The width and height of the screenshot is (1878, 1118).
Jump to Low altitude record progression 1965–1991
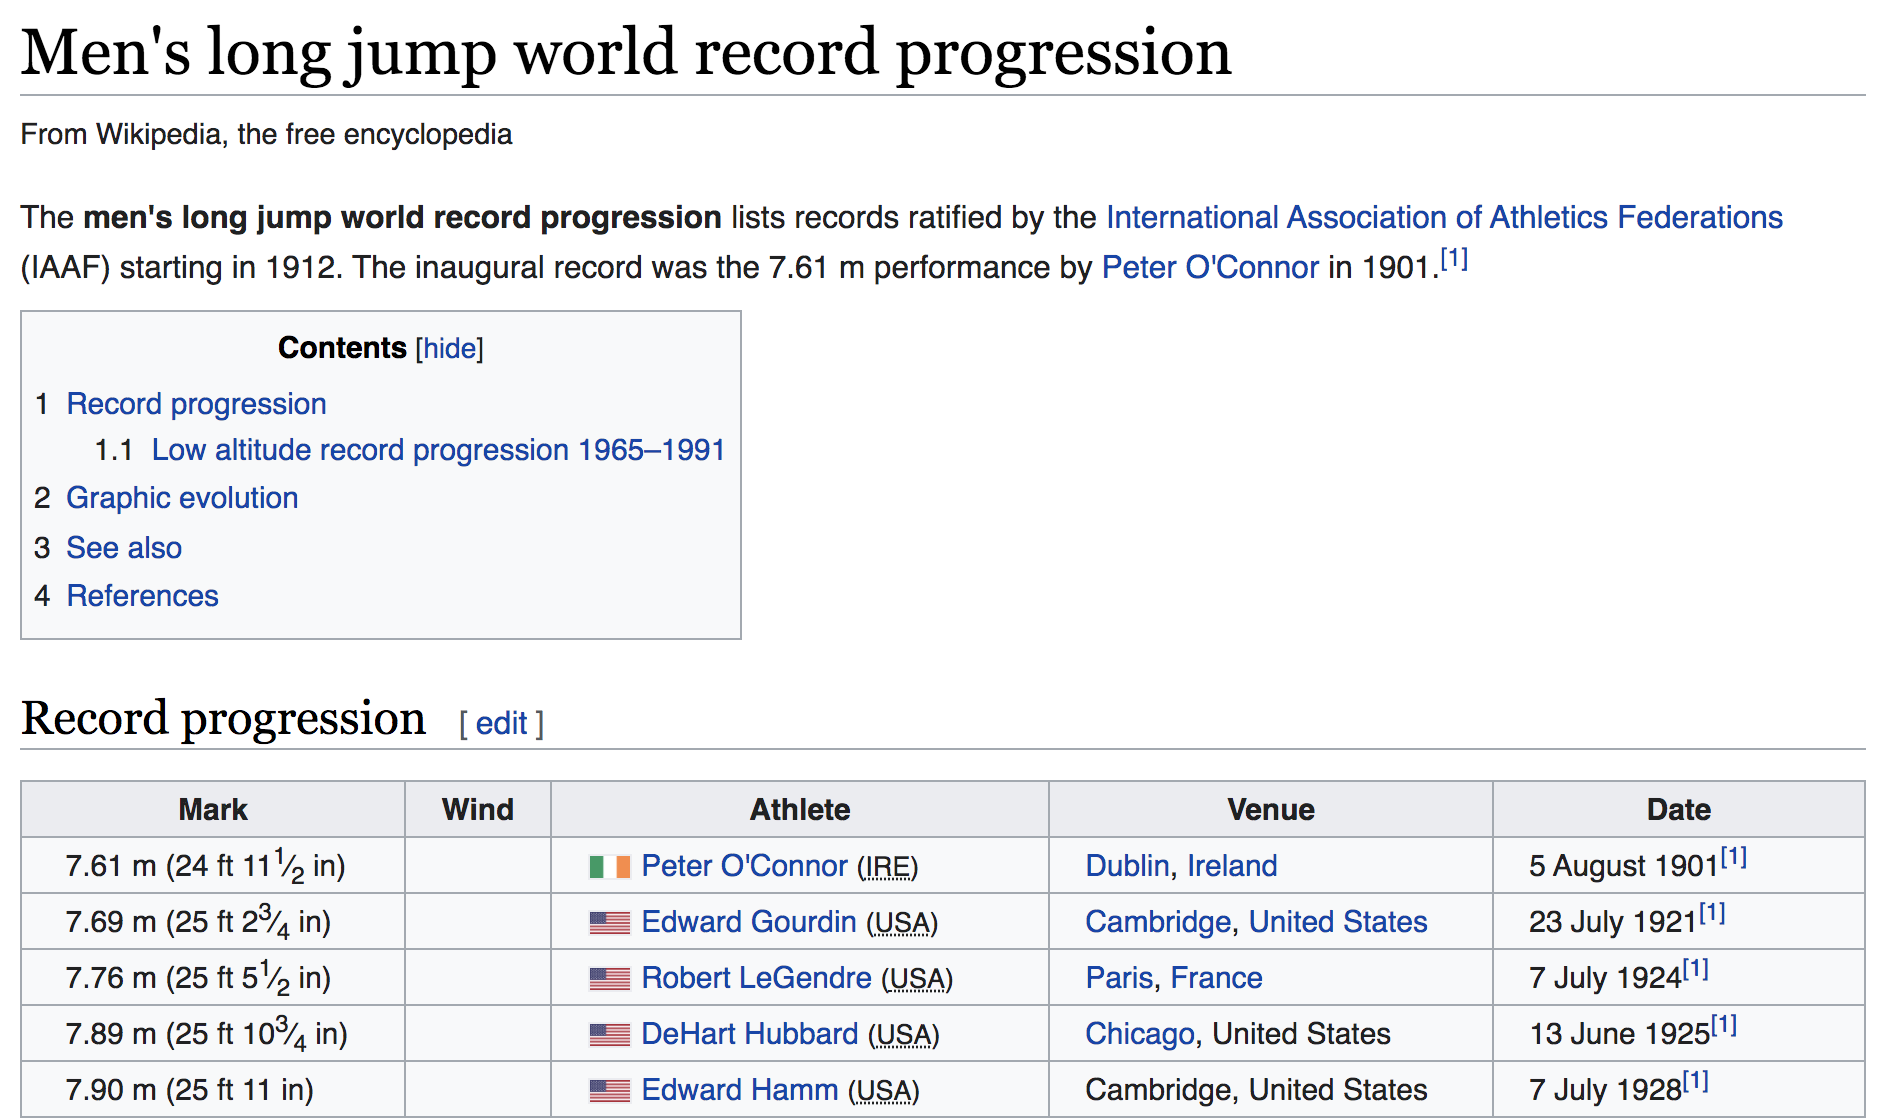click(438, 450)
